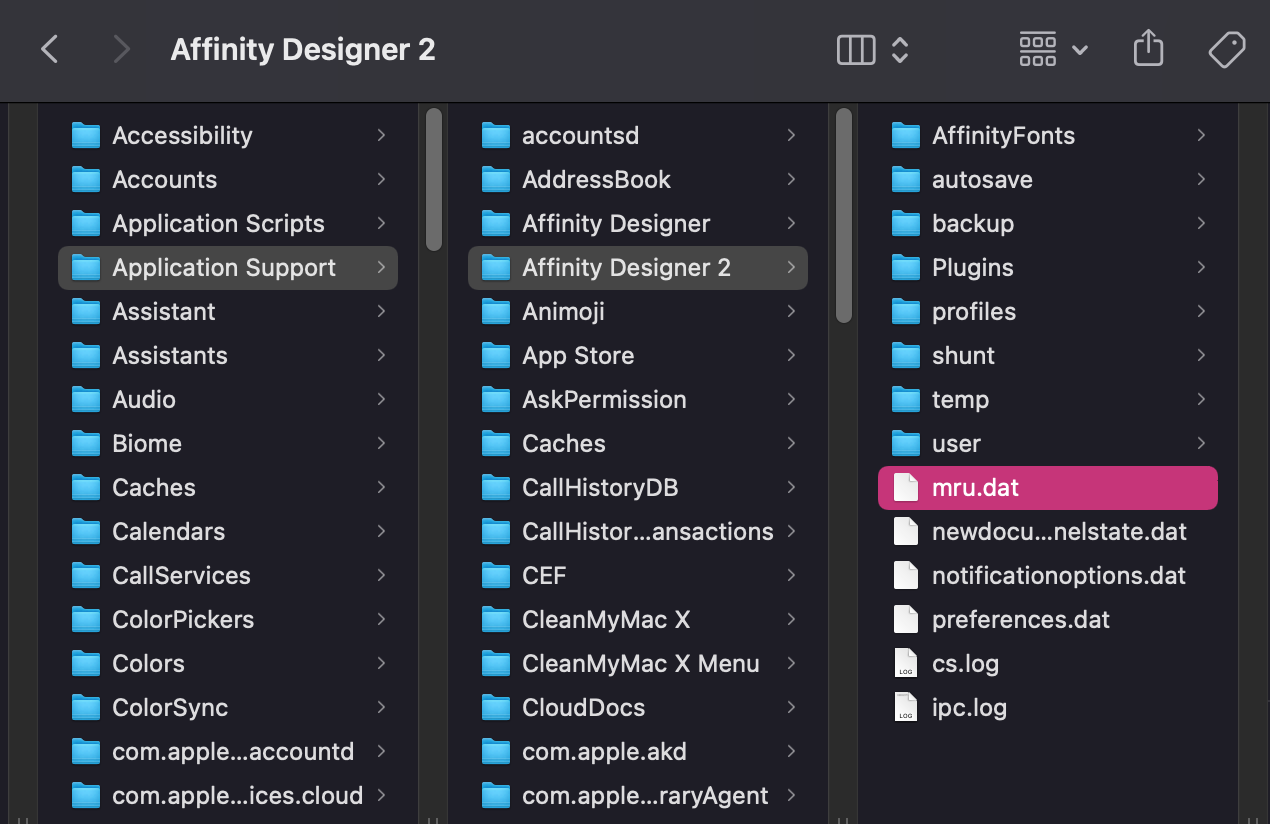Select the com.apple…ices.cloud folder name
1270x824 pixels.
[237, 795]
